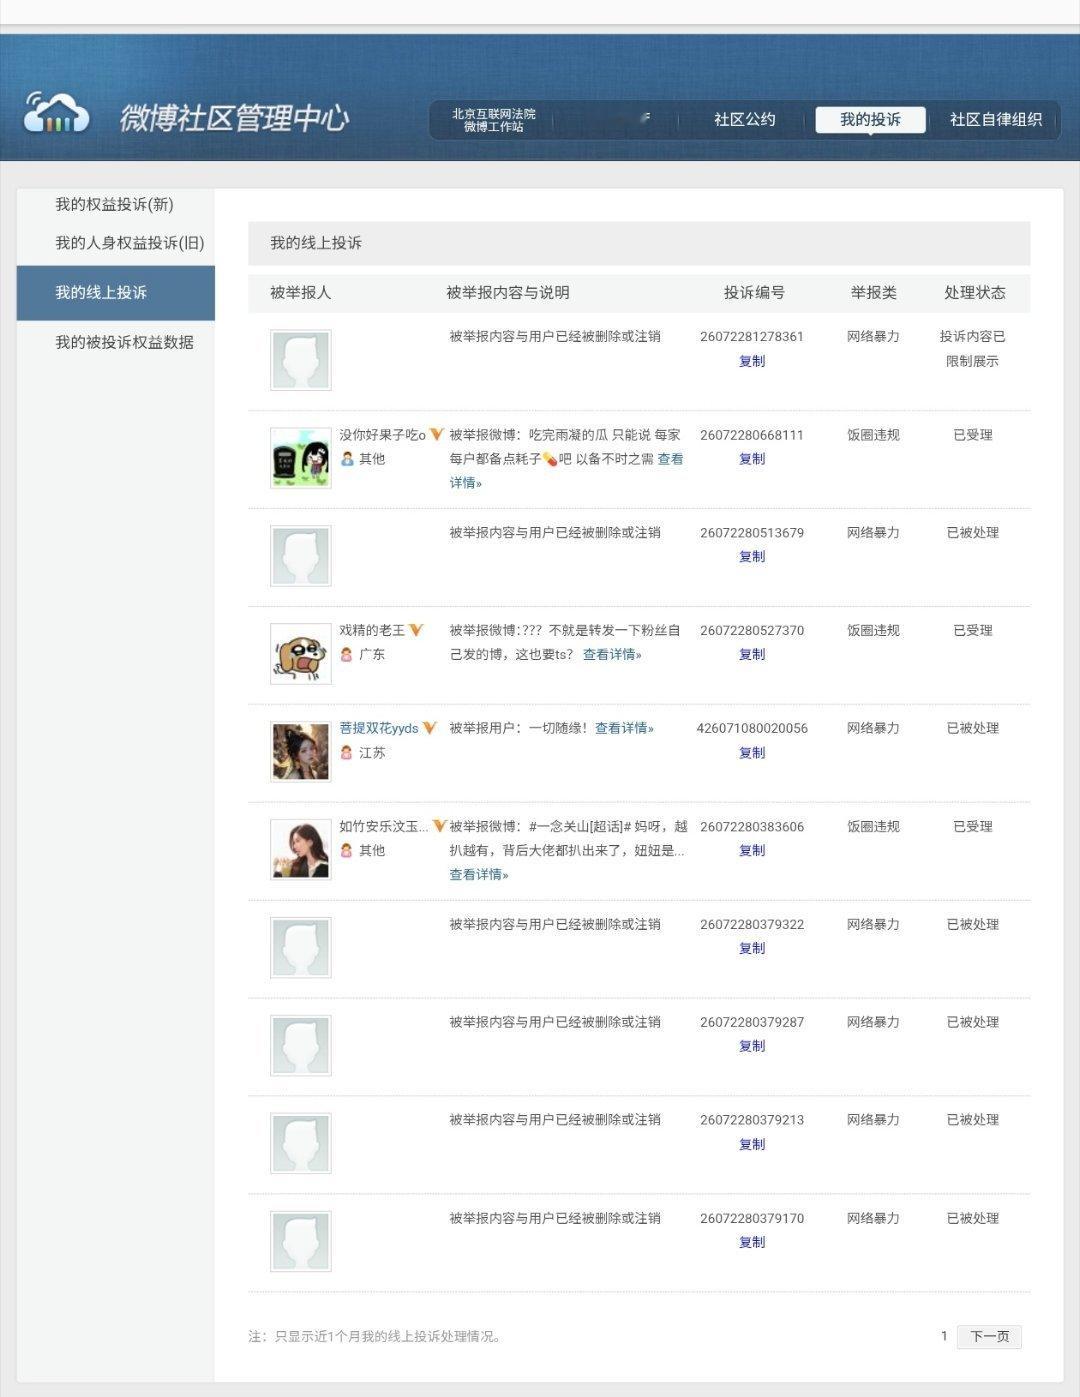Open 社区自律组织 tab
1080x1397 pixels.
click(995, 119)
